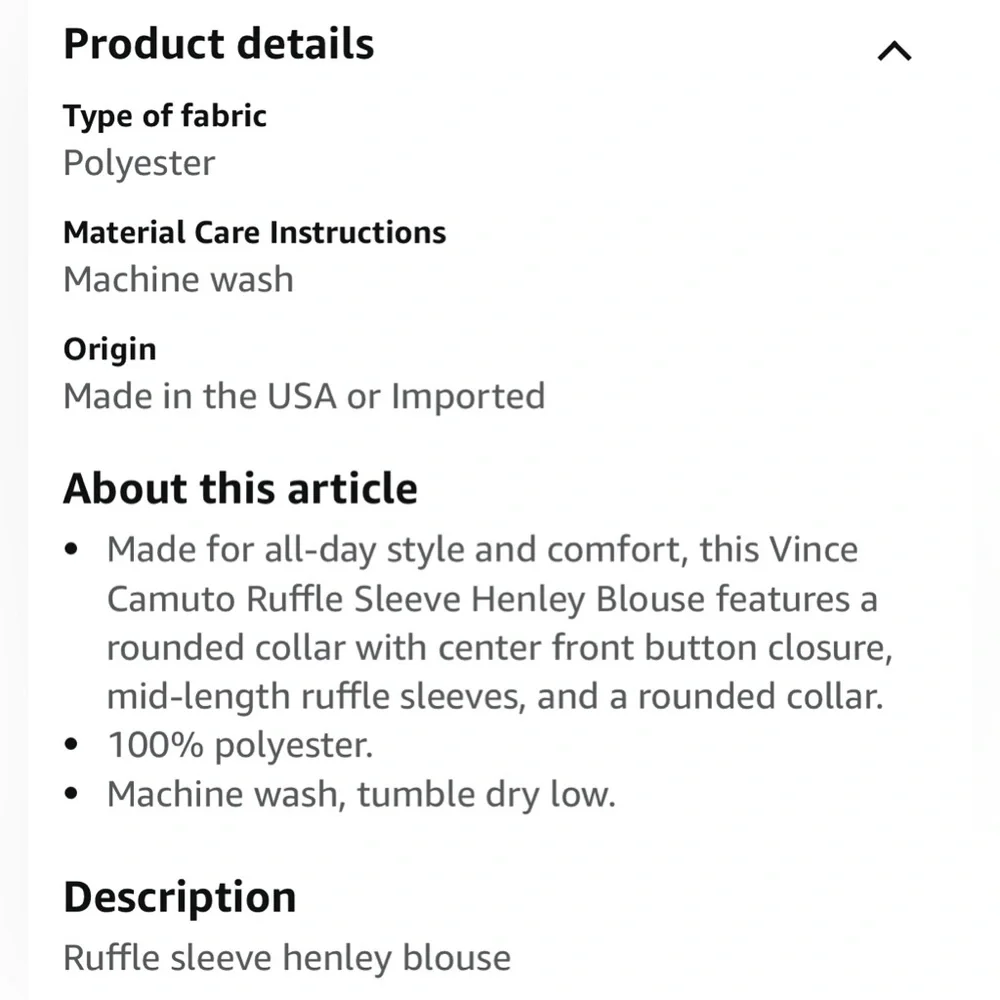Click the bullet point before '100% polyester'
Viewport: 1000px width, 1000px height.
click(x=71, y=746)
